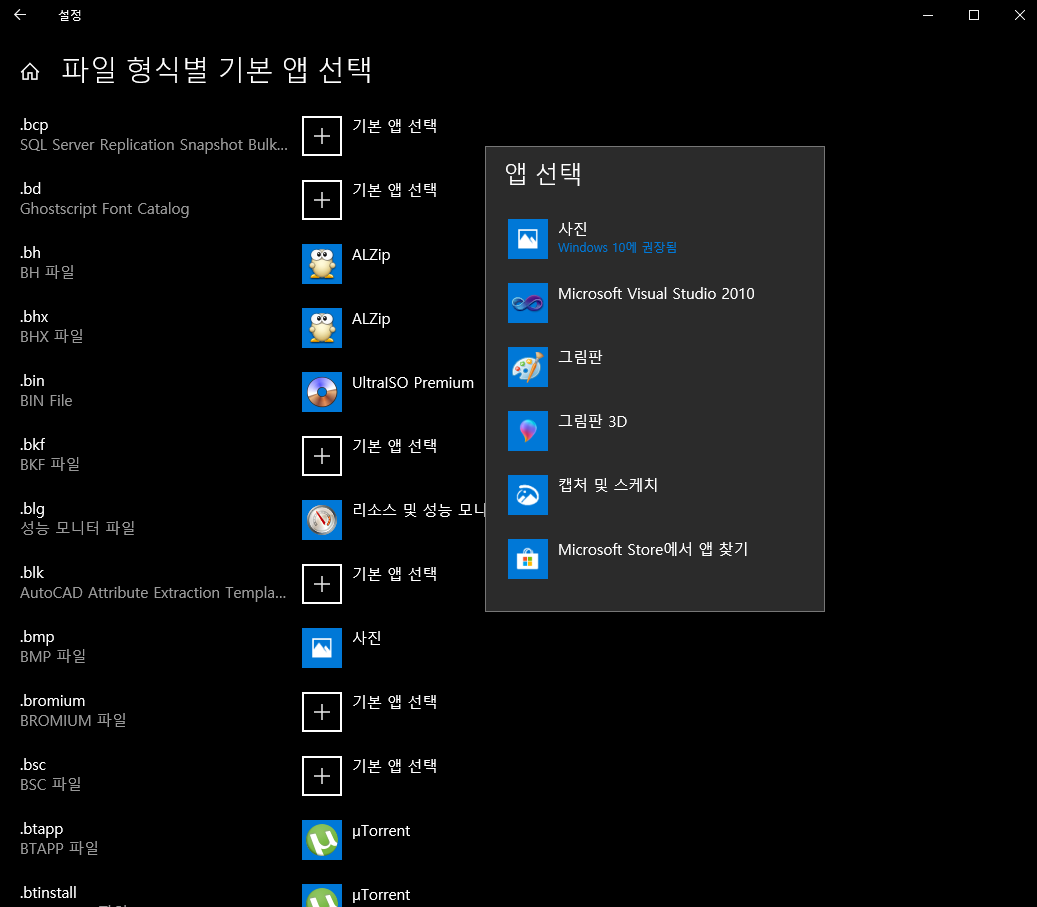Screen dimensions: 1037x907
Task: Click the µTorrent icon for .btinstall
Action: (x=322, y=896)
